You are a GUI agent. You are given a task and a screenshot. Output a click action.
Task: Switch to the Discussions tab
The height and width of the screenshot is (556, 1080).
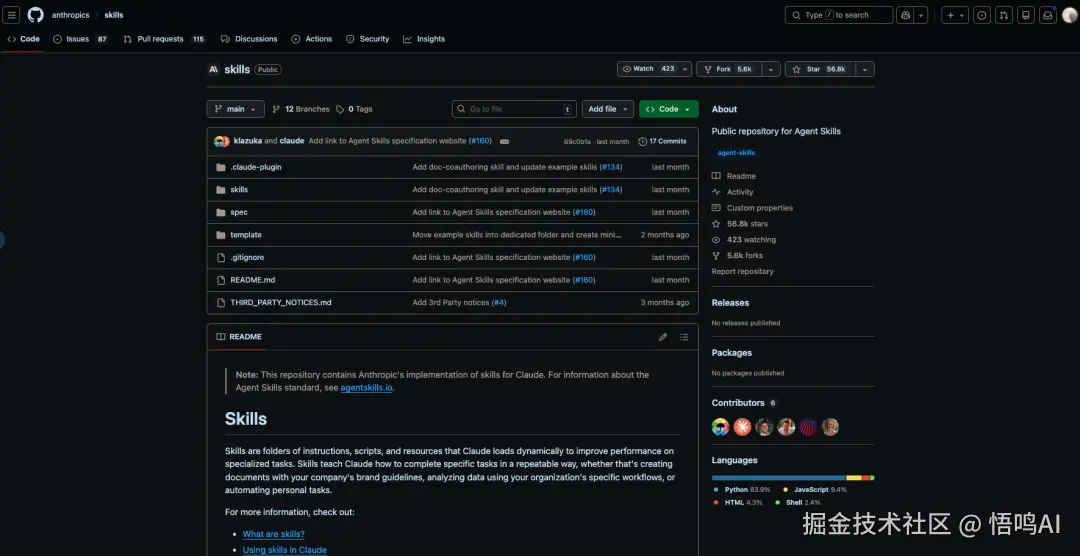[x=249, y=39]
